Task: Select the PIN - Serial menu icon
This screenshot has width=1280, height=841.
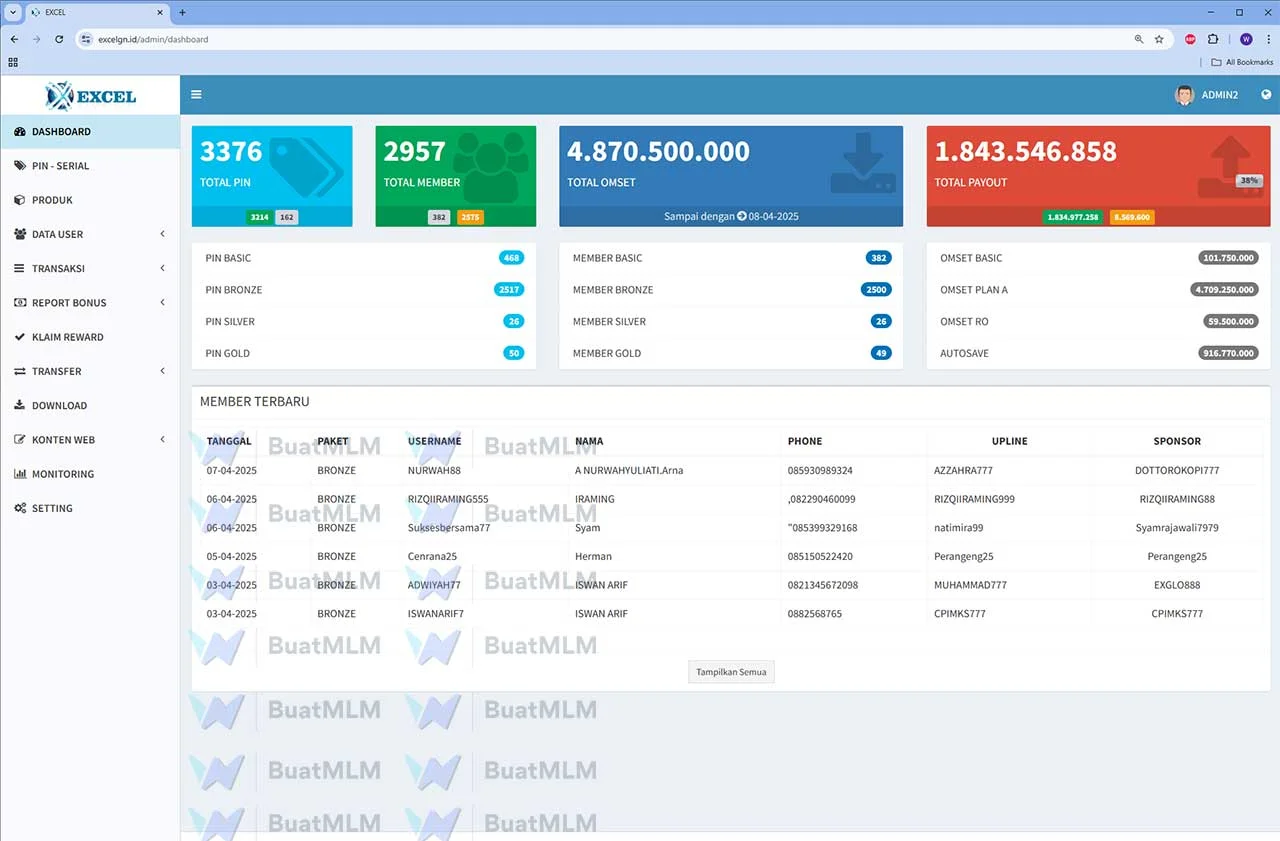Action: 19,165
